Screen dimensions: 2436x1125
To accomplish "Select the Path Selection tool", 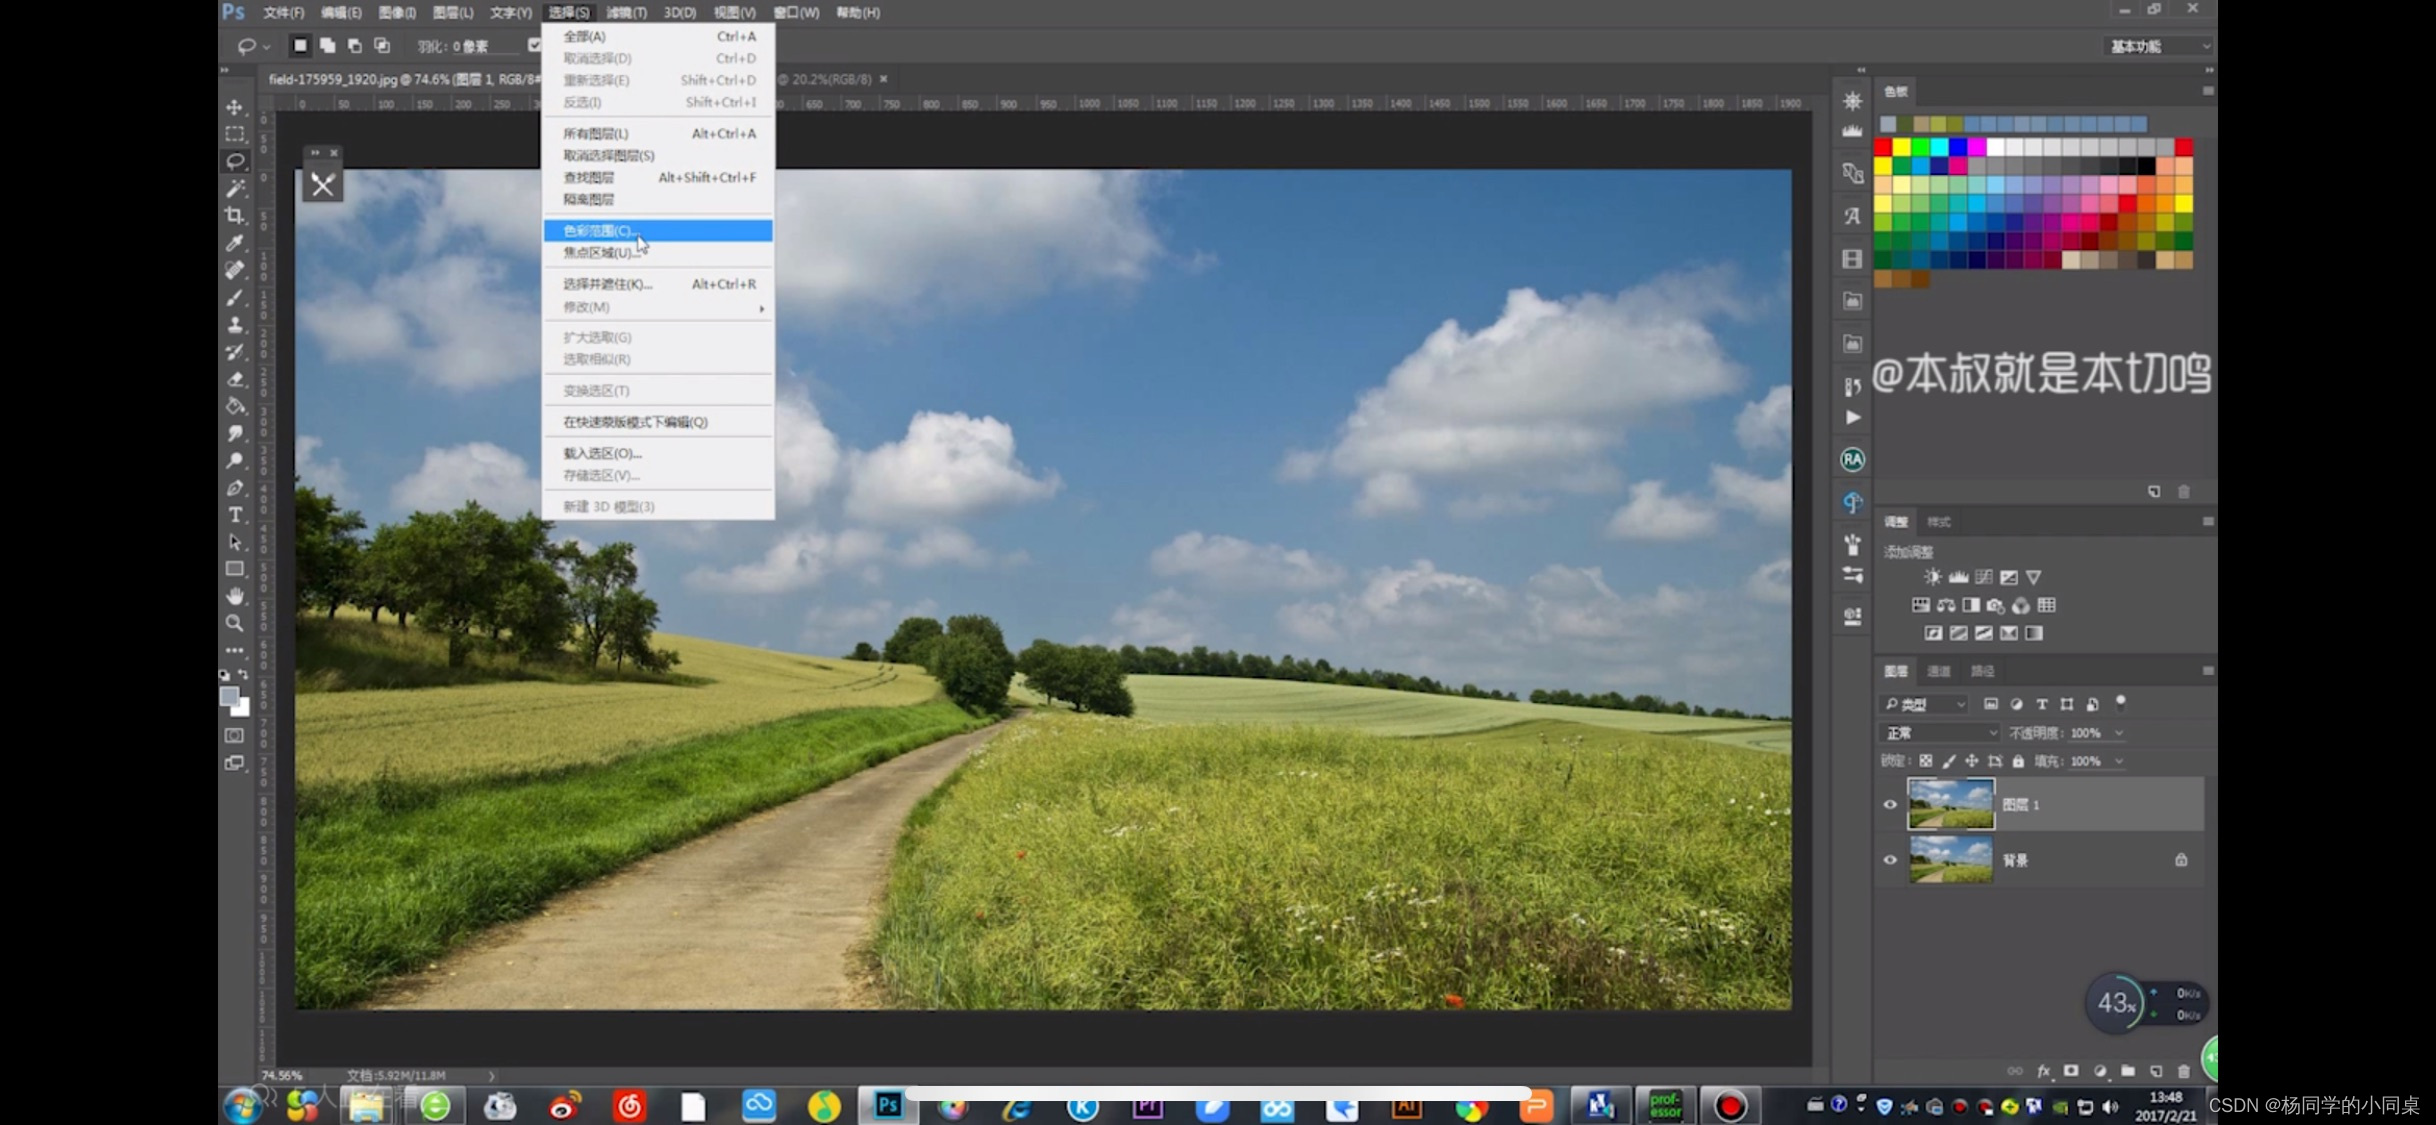I will [x=235, y=542].
